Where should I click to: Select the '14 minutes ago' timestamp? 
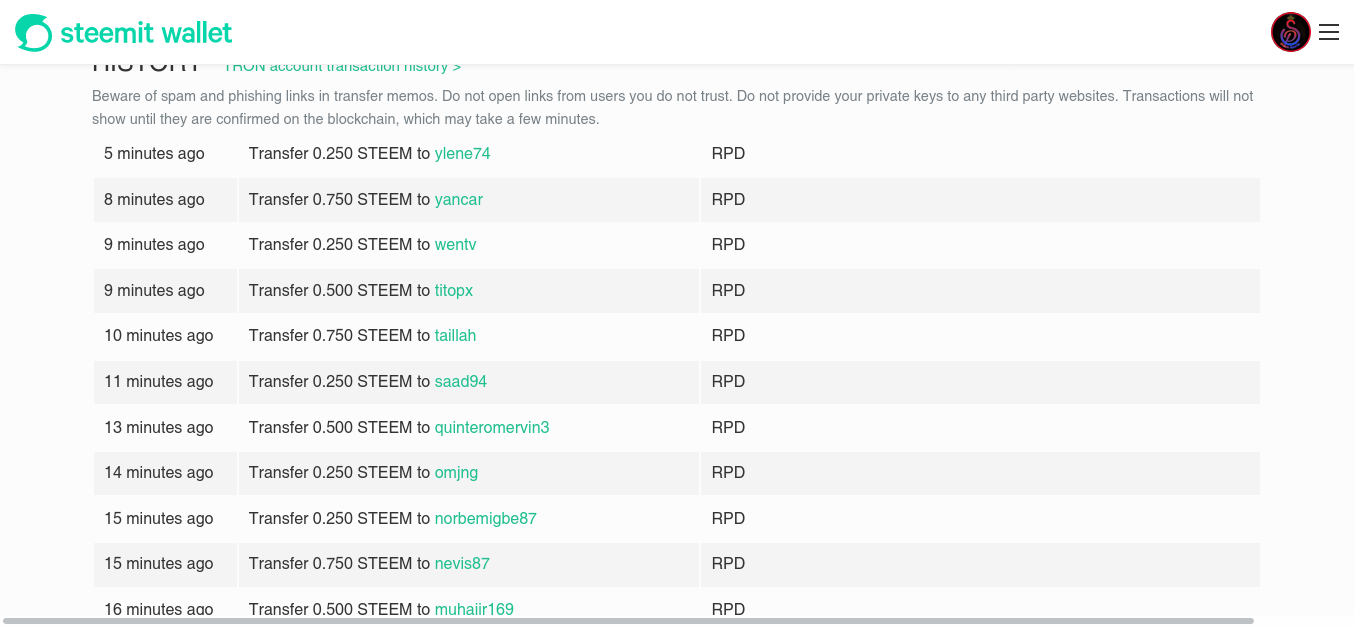(x=159, y=473)
